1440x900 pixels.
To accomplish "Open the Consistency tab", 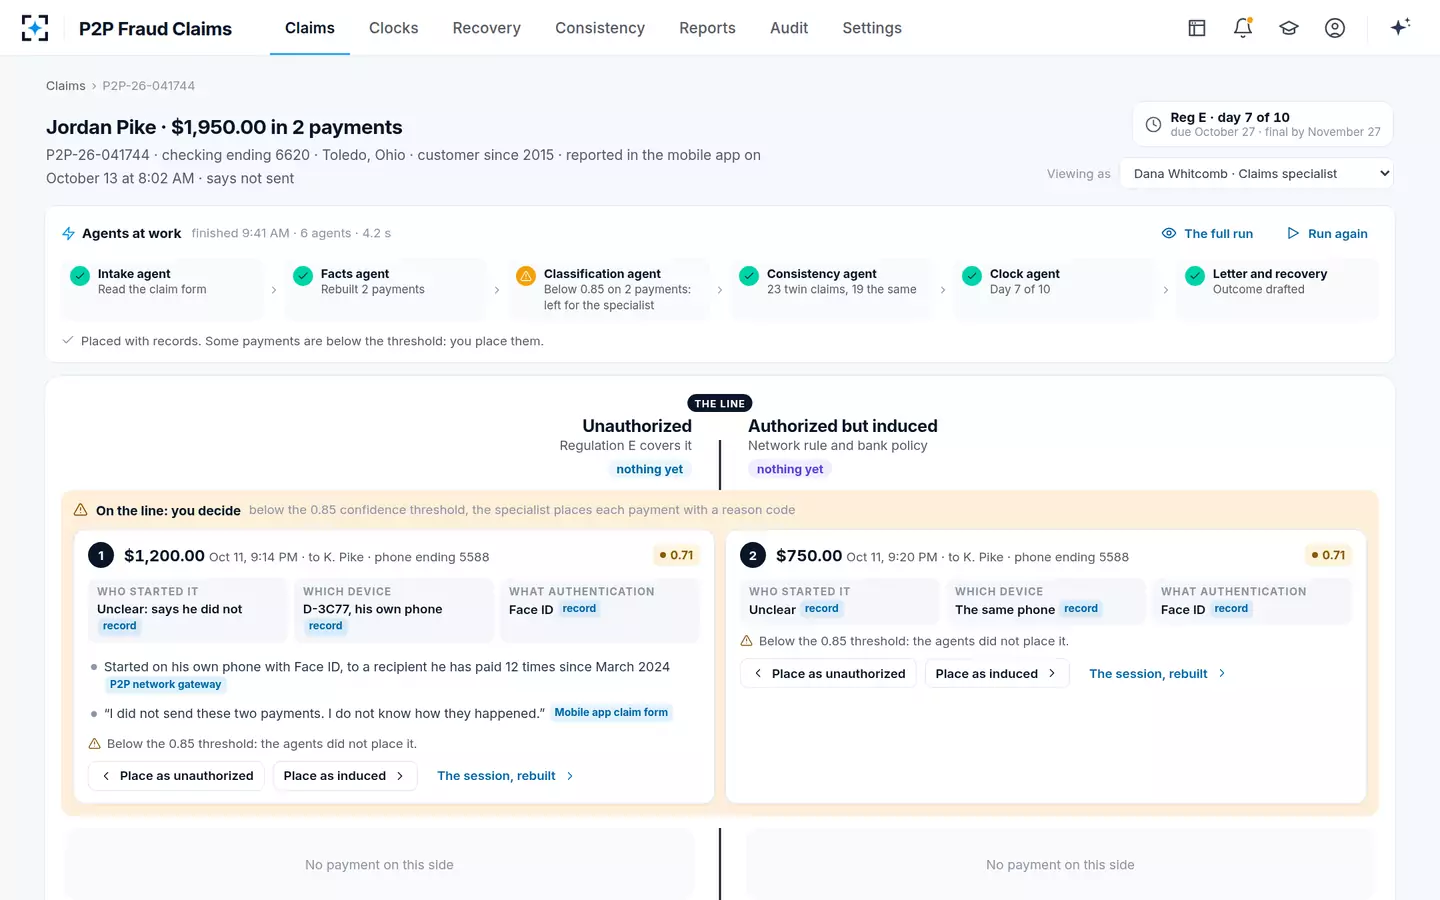I will (x=600, y=28).
